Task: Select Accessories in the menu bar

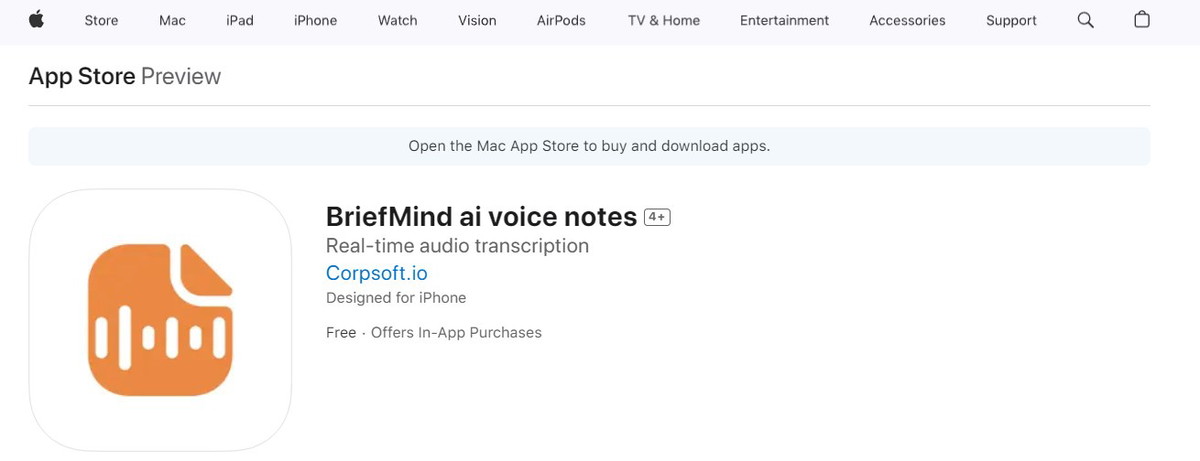Action: tap(907, 20)
